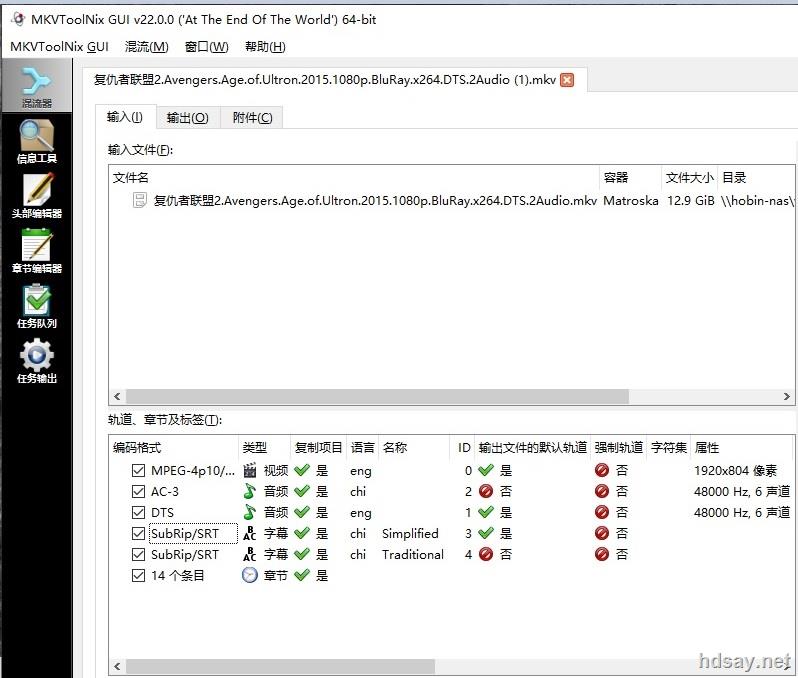
Task: Sort tracks by 语言 column header
Action: [362, 447]
